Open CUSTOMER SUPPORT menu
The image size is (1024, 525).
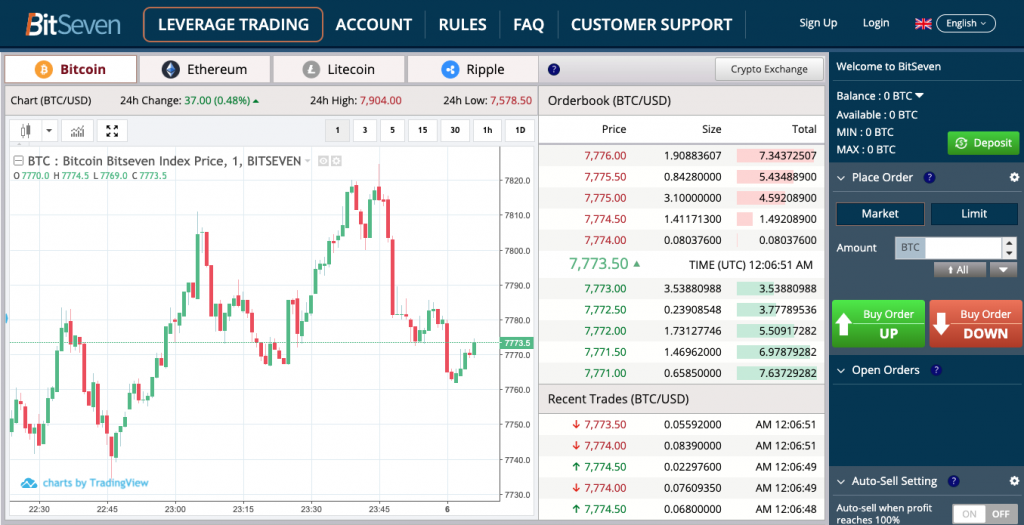[651, 25]
